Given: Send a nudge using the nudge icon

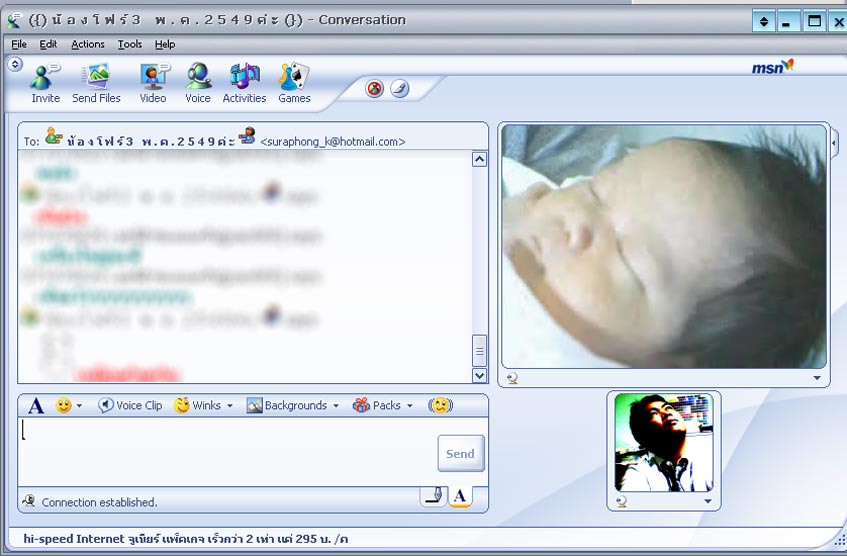Looking at the screenshot, I should coord(440,405).
